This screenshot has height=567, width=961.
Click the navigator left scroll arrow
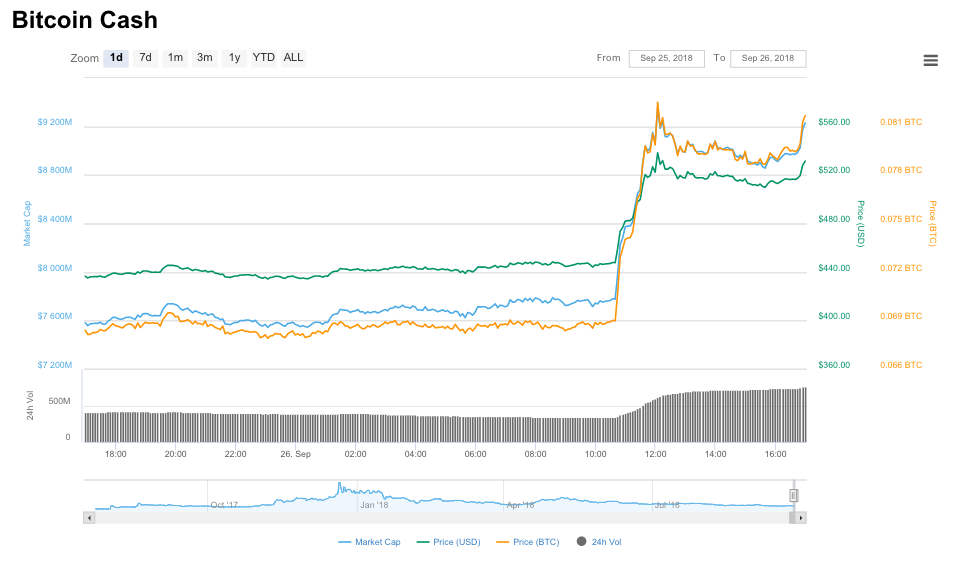(x=89, y=518)
